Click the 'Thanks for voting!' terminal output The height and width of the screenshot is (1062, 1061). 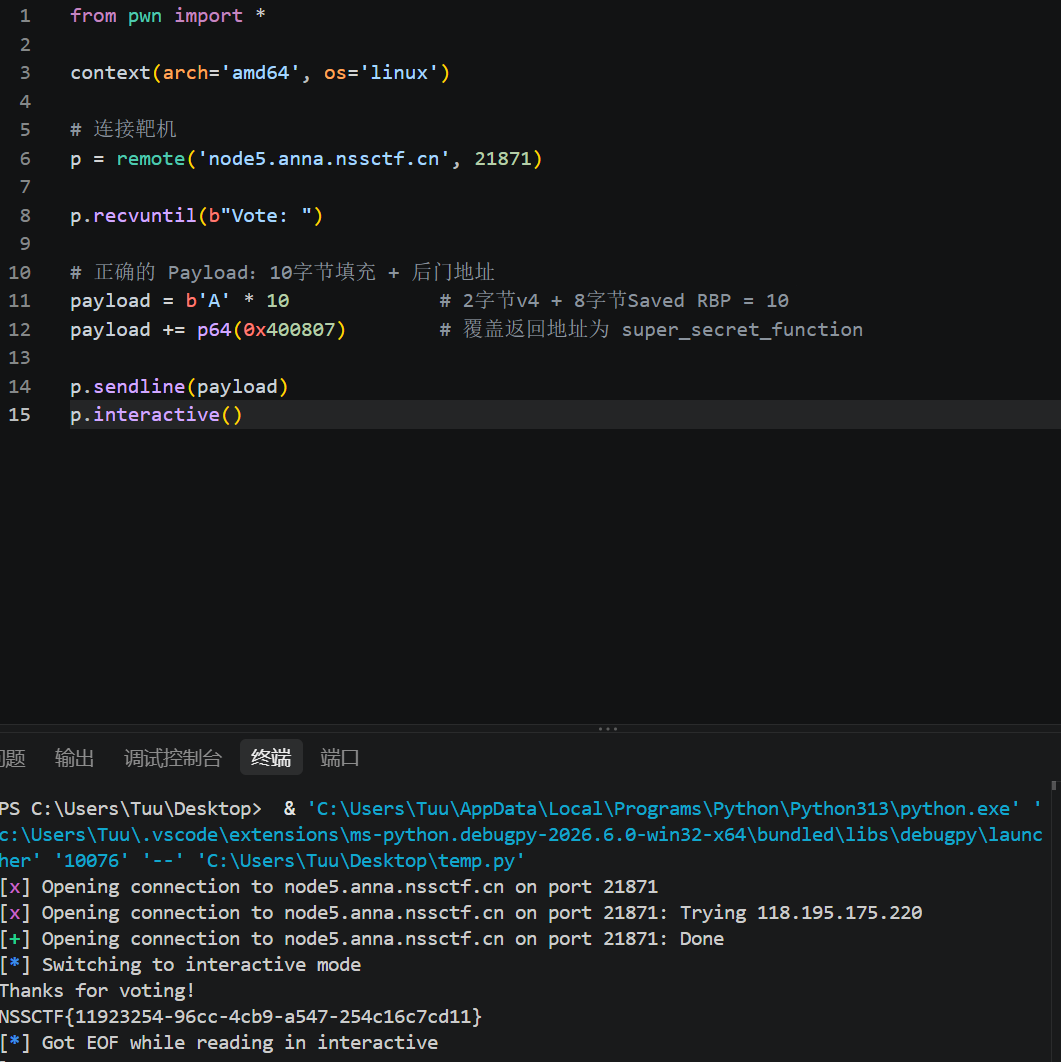click(x=98, y=991)
